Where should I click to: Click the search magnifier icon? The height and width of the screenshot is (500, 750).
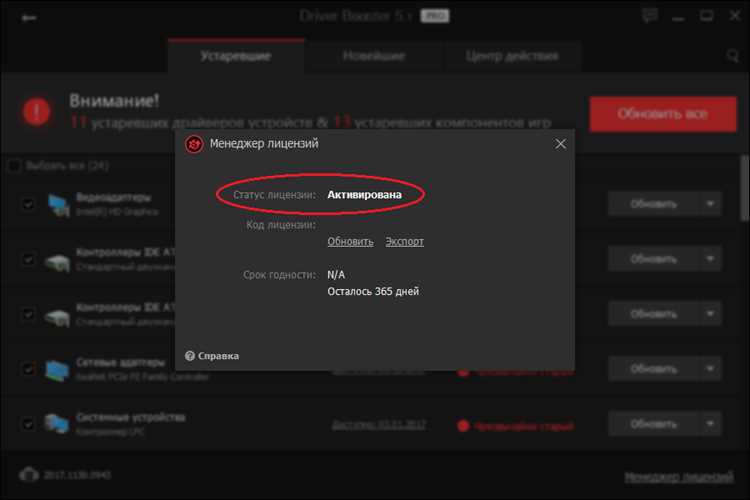732,56
